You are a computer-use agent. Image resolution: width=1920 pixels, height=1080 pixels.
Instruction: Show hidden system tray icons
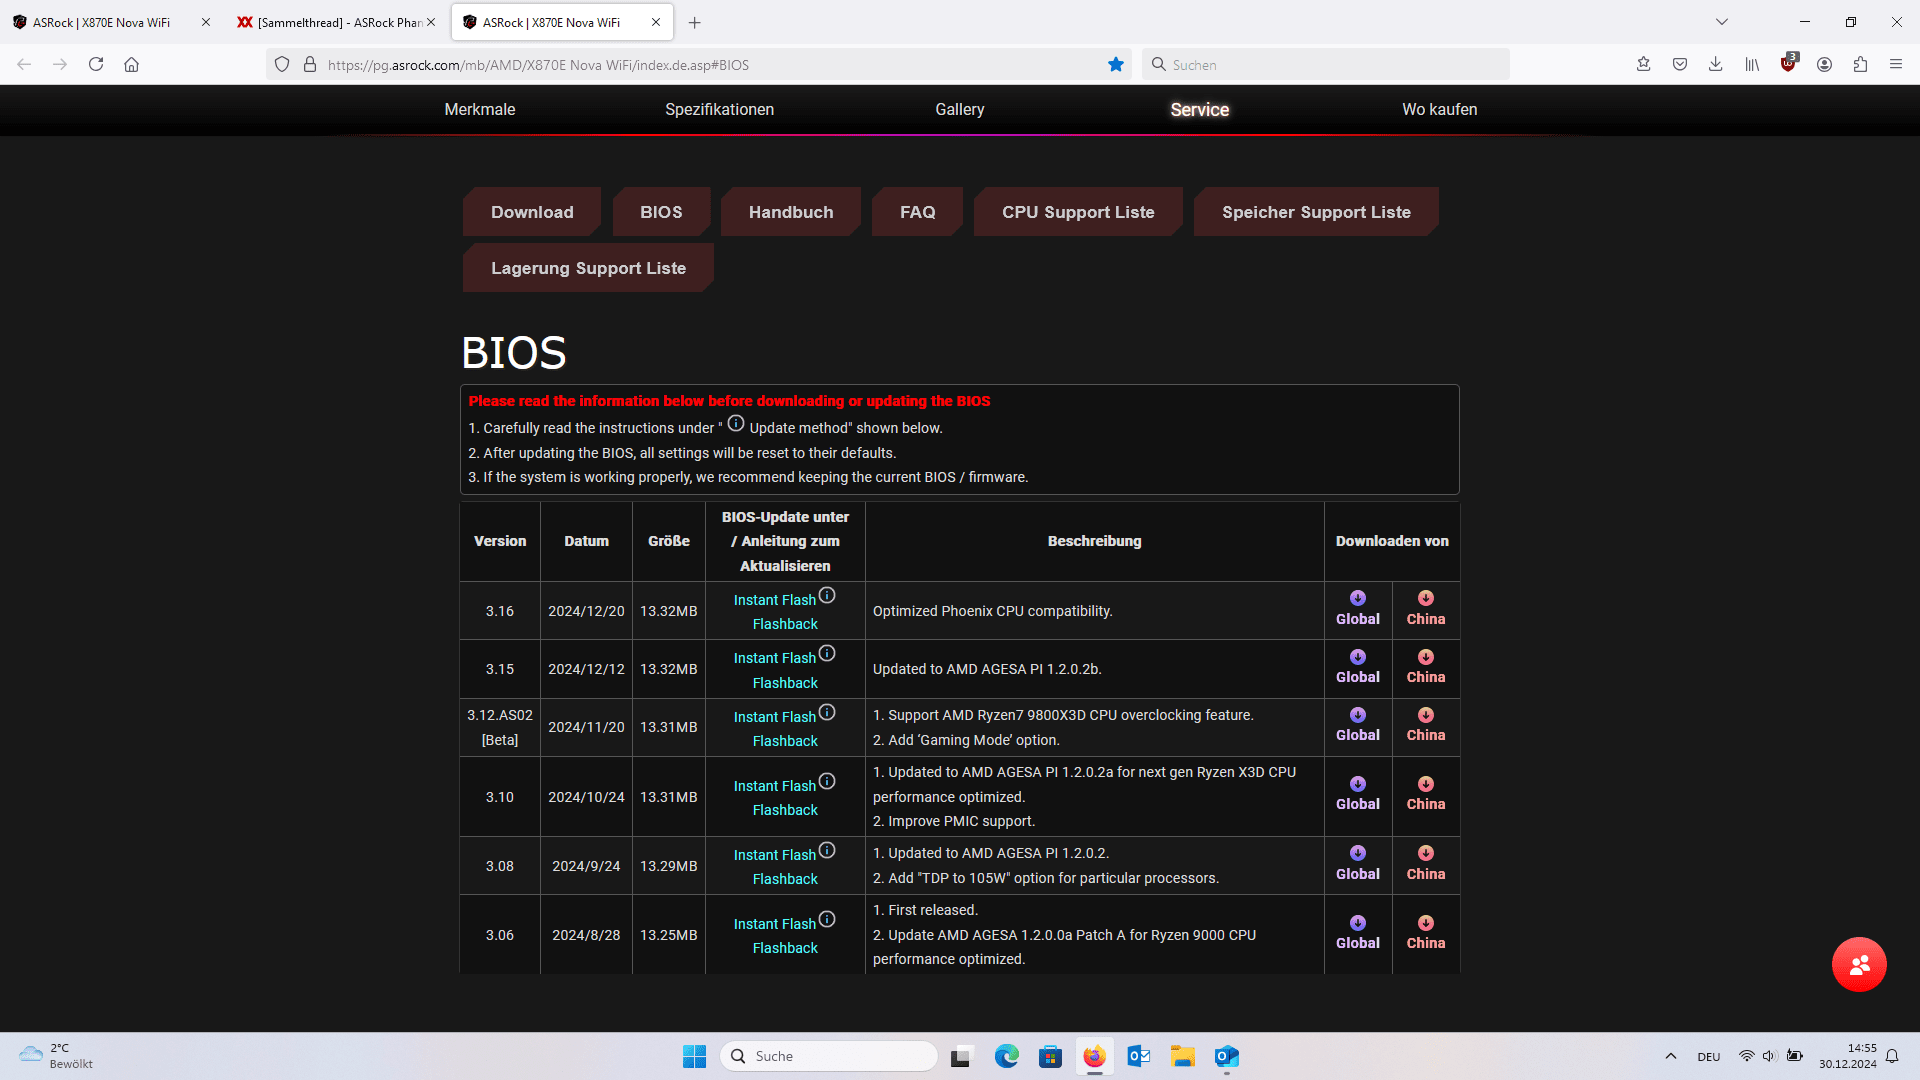[x=1670, y=1056]
